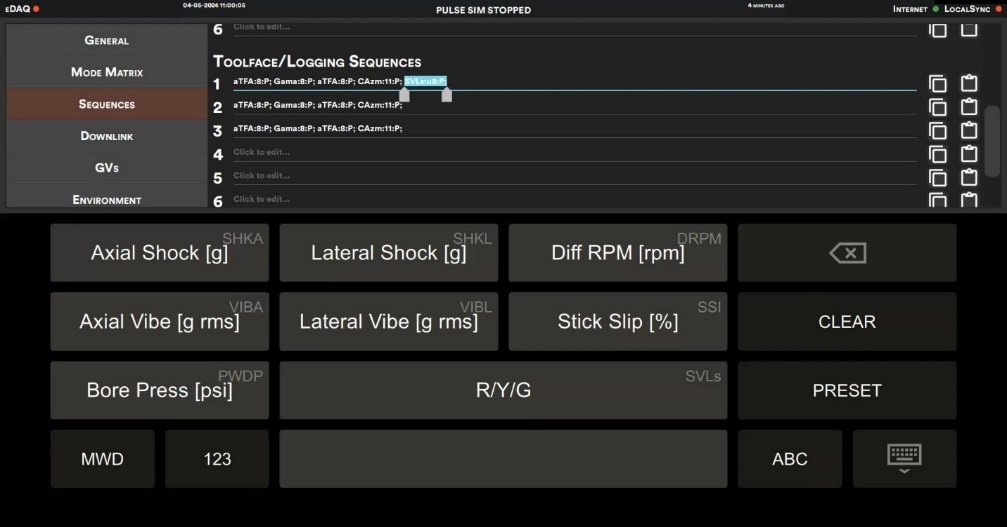Paste into sequence 1 using clipboard icon
This screenshot has width=1007, height=527.
(968, 83)
